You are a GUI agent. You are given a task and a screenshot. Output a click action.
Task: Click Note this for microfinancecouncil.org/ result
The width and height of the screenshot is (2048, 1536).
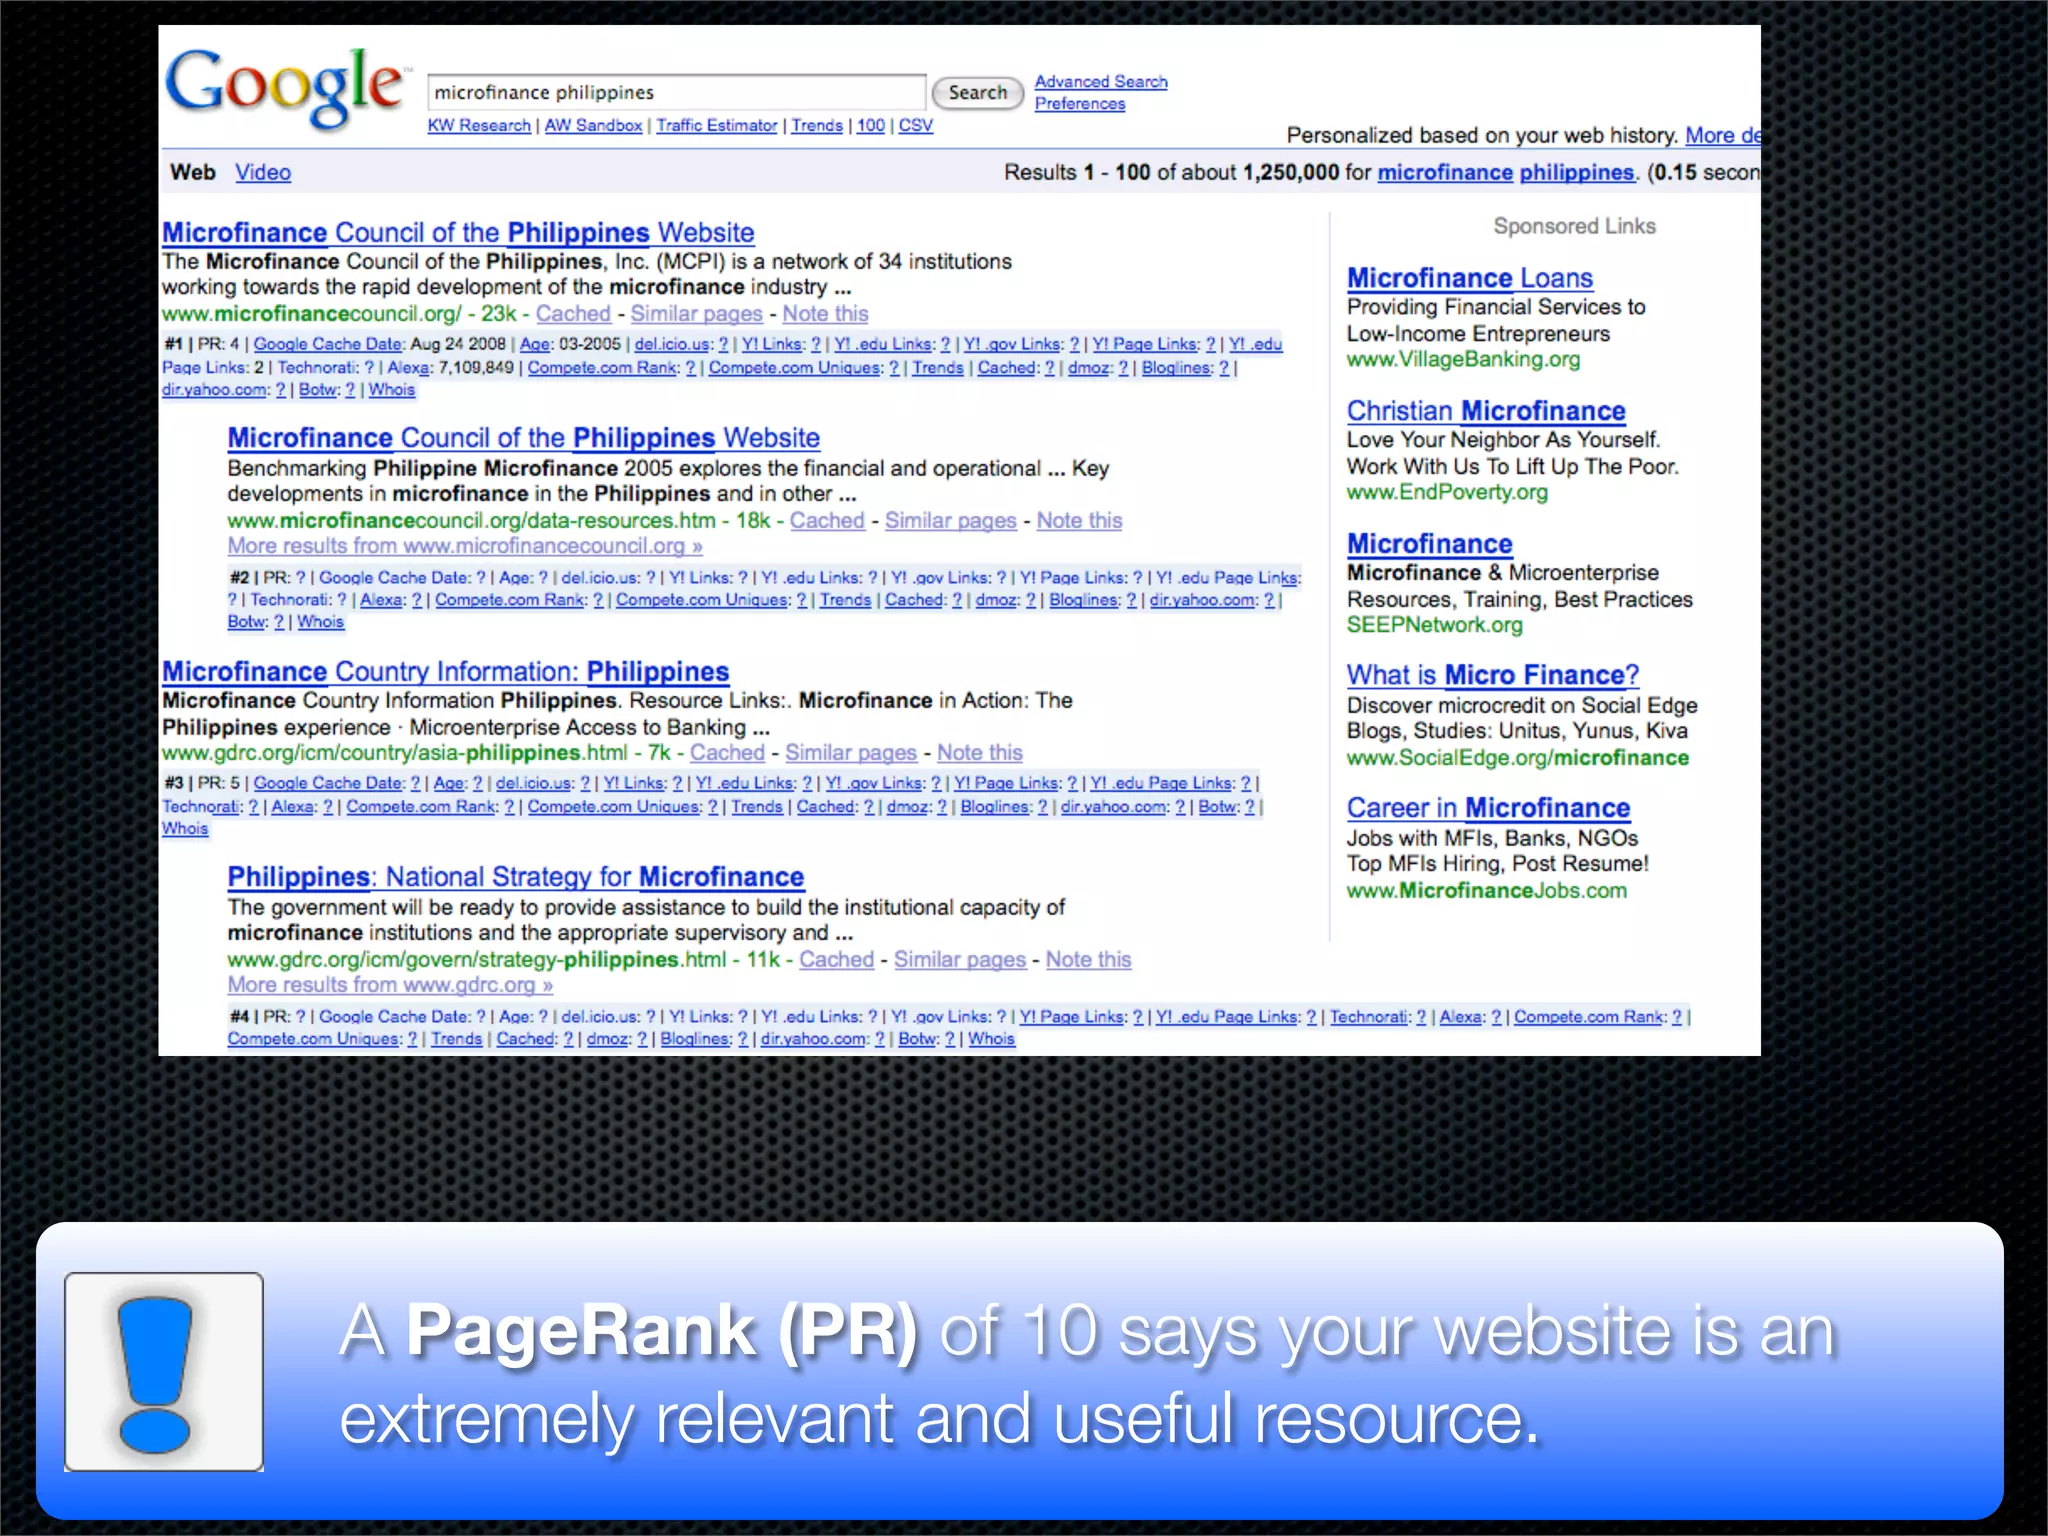click(825, 314)
